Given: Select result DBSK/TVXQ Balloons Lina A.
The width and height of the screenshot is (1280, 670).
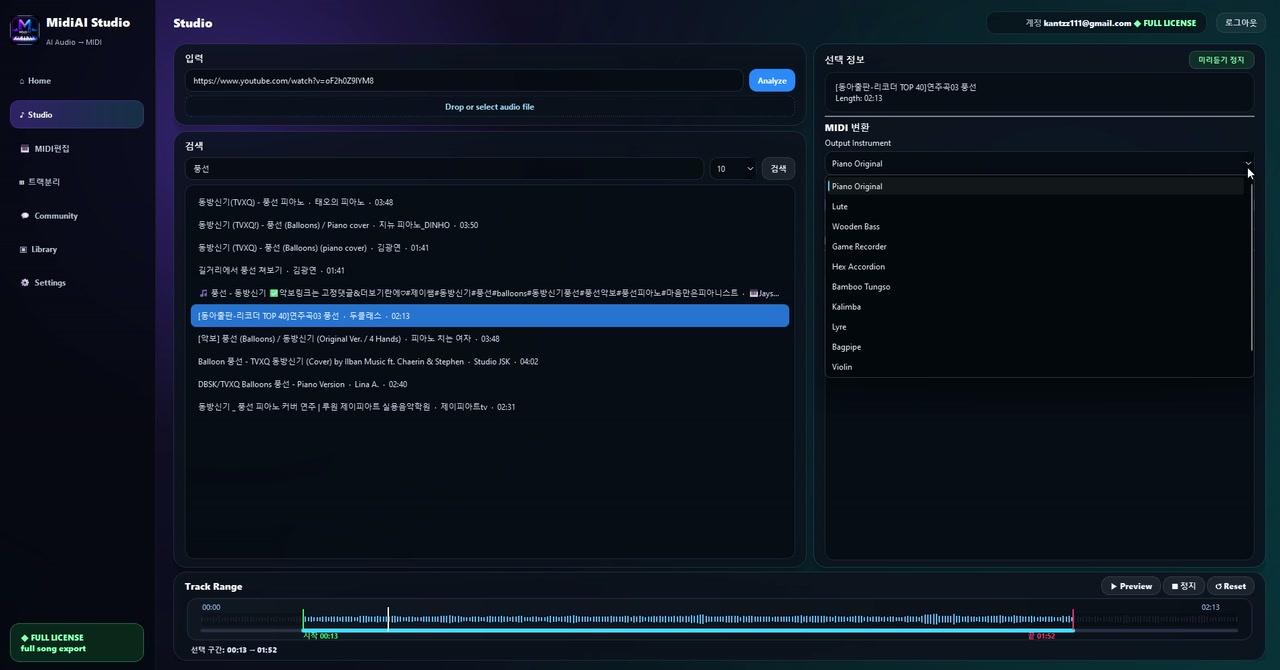Looking at the screenshot, I should click(490, 384).
